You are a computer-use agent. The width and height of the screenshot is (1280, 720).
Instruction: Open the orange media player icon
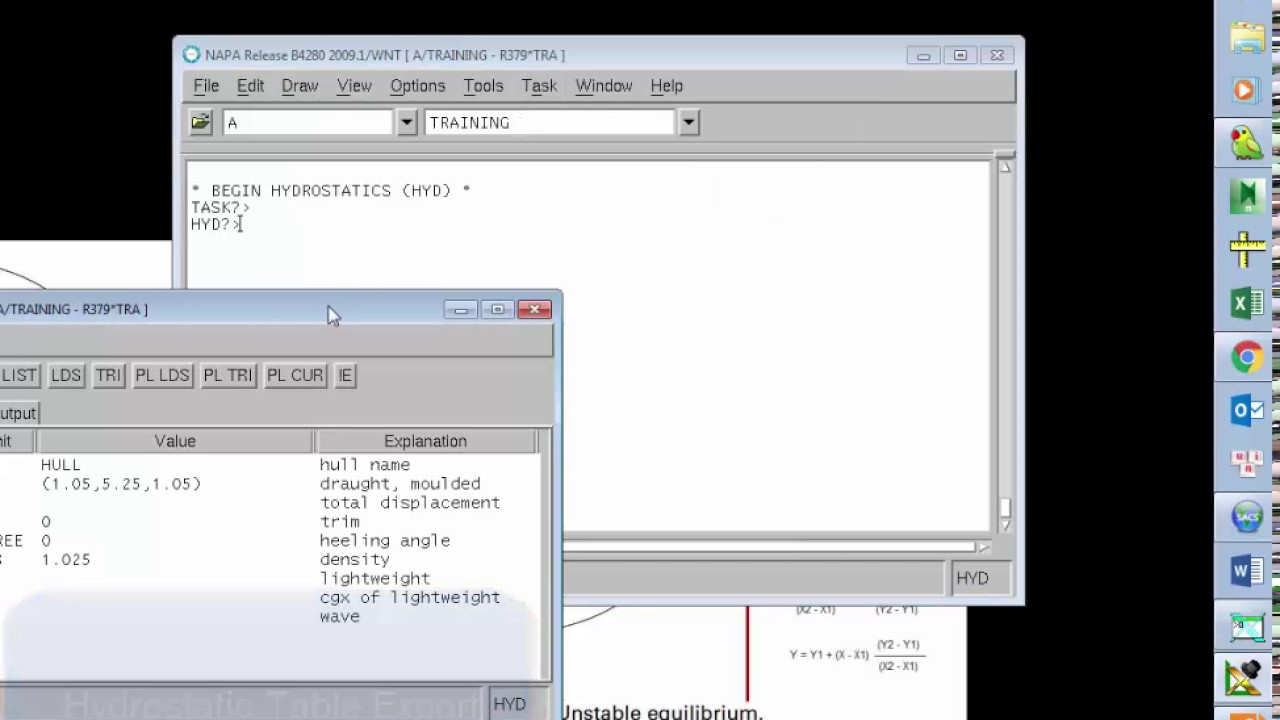[x=1247, y=90]
